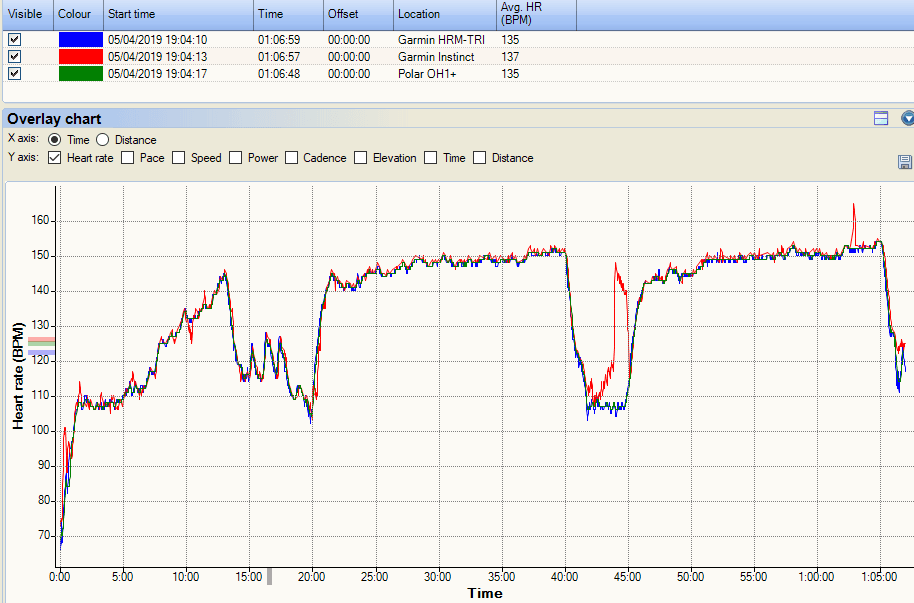Toggle visibility checkbox for Polar OH1+ row
The image size is (914, 603).
click(x=15, y=73)
